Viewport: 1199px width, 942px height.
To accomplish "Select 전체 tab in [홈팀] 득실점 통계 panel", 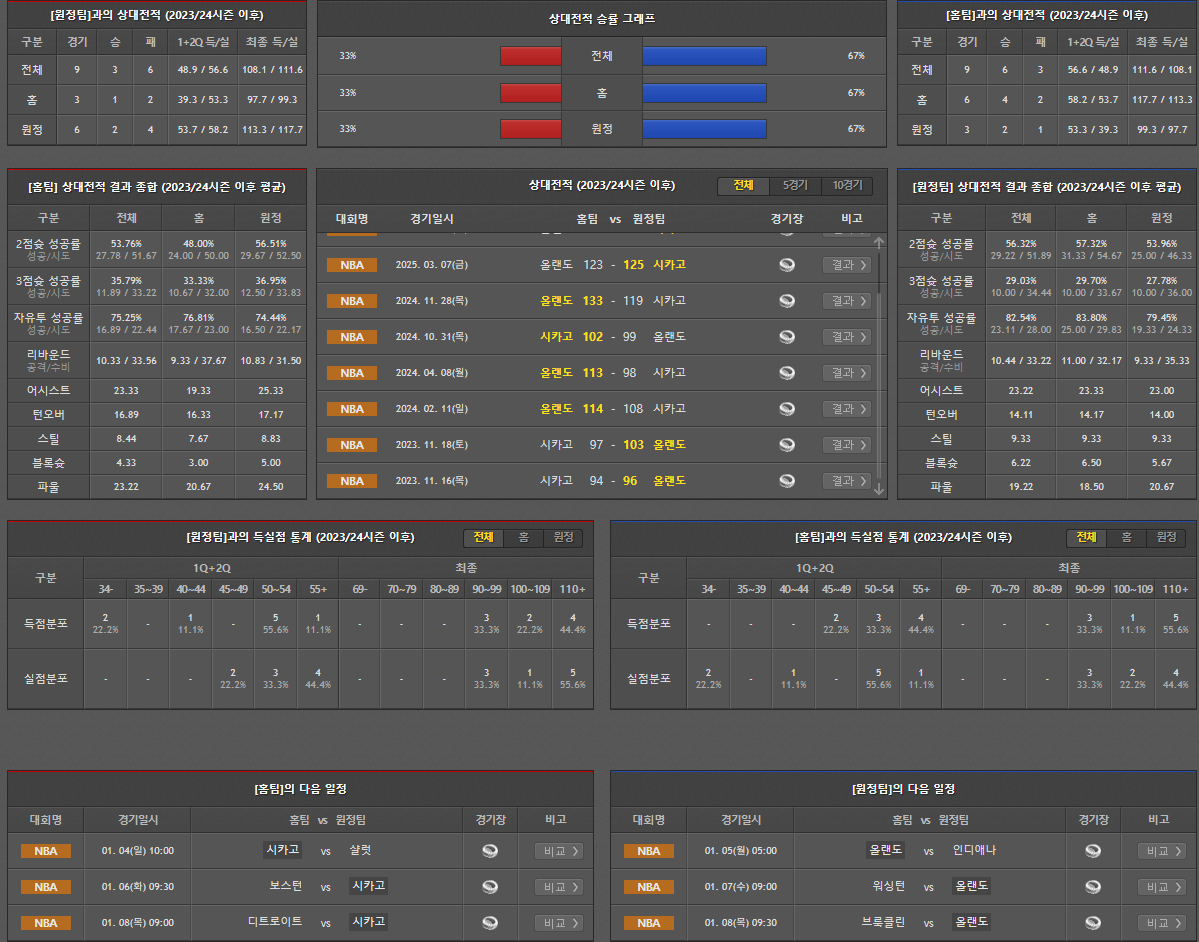I will [1086, 538].
